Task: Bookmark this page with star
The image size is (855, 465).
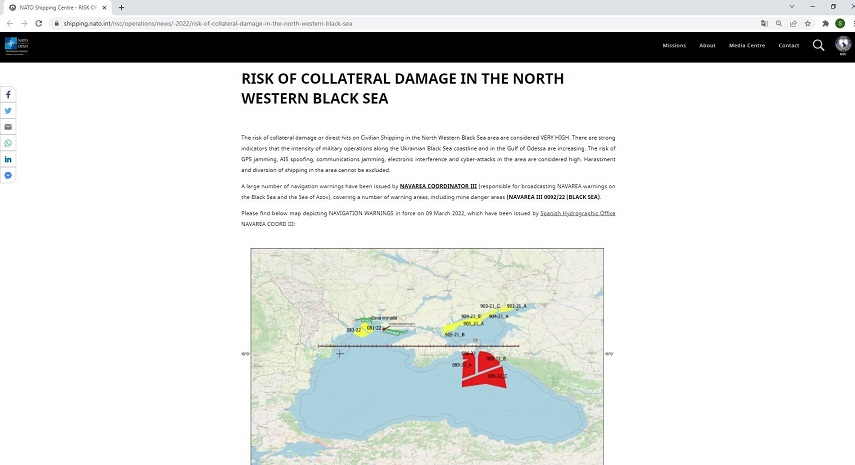Action: 808,23
